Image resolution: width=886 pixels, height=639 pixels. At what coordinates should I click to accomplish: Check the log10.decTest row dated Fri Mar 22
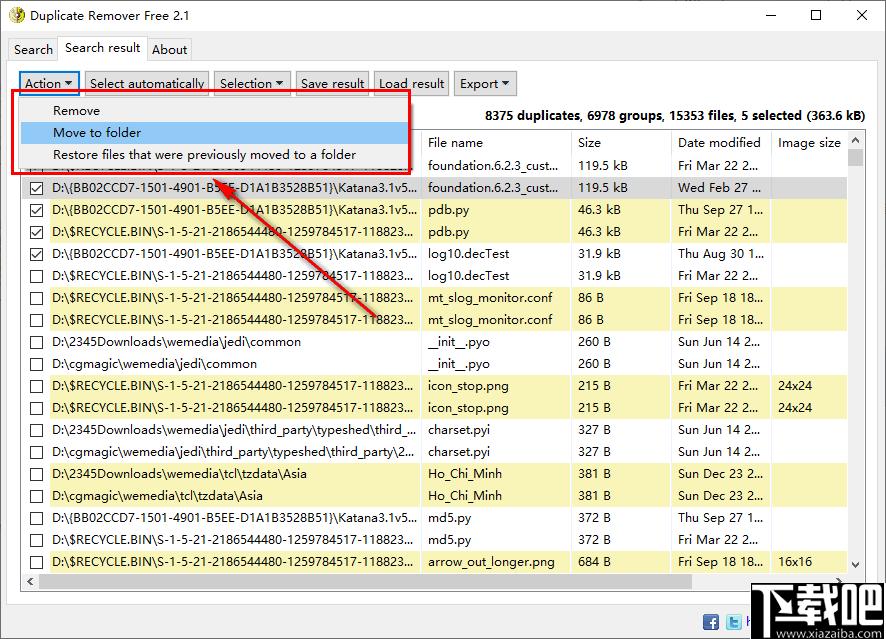(x=36, y=276)
